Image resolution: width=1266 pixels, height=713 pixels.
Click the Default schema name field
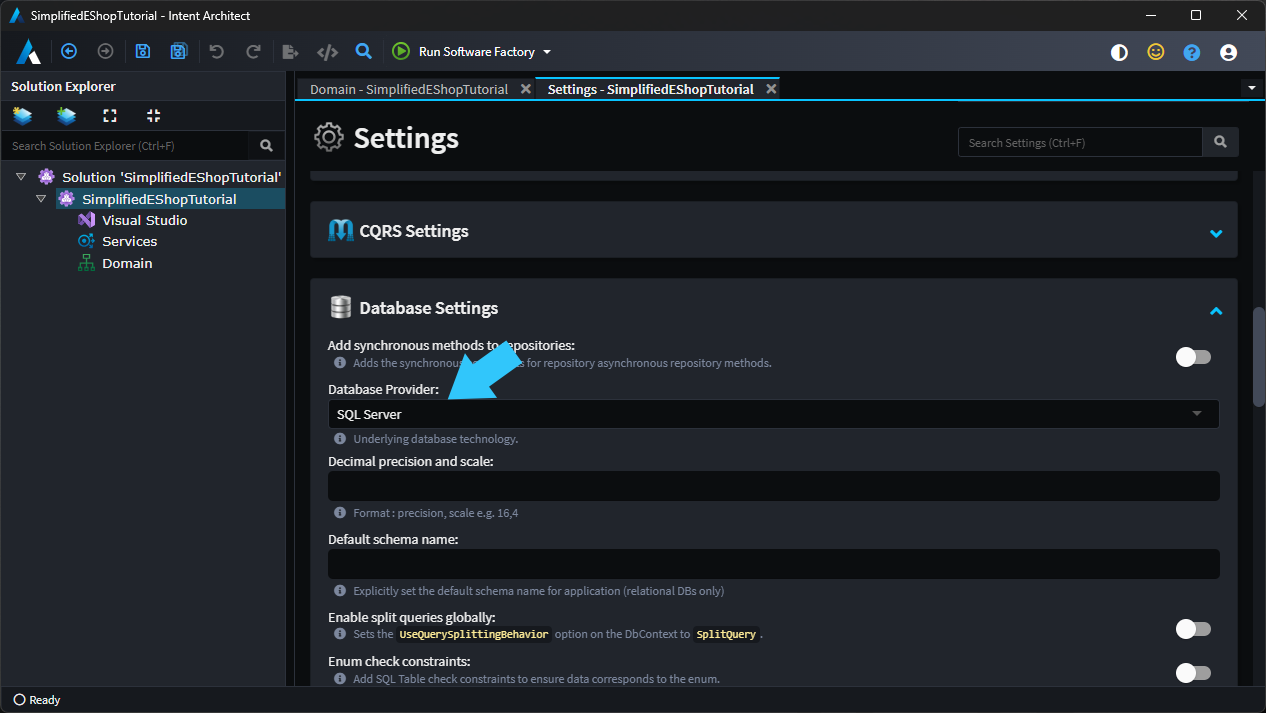tap(773, 564)
